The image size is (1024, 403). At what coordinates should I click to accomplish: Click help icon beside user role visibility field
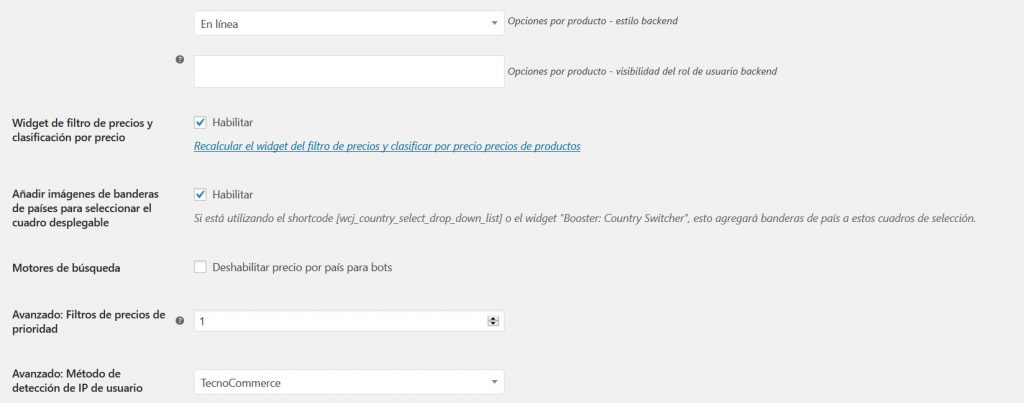[x=180, y=60]
